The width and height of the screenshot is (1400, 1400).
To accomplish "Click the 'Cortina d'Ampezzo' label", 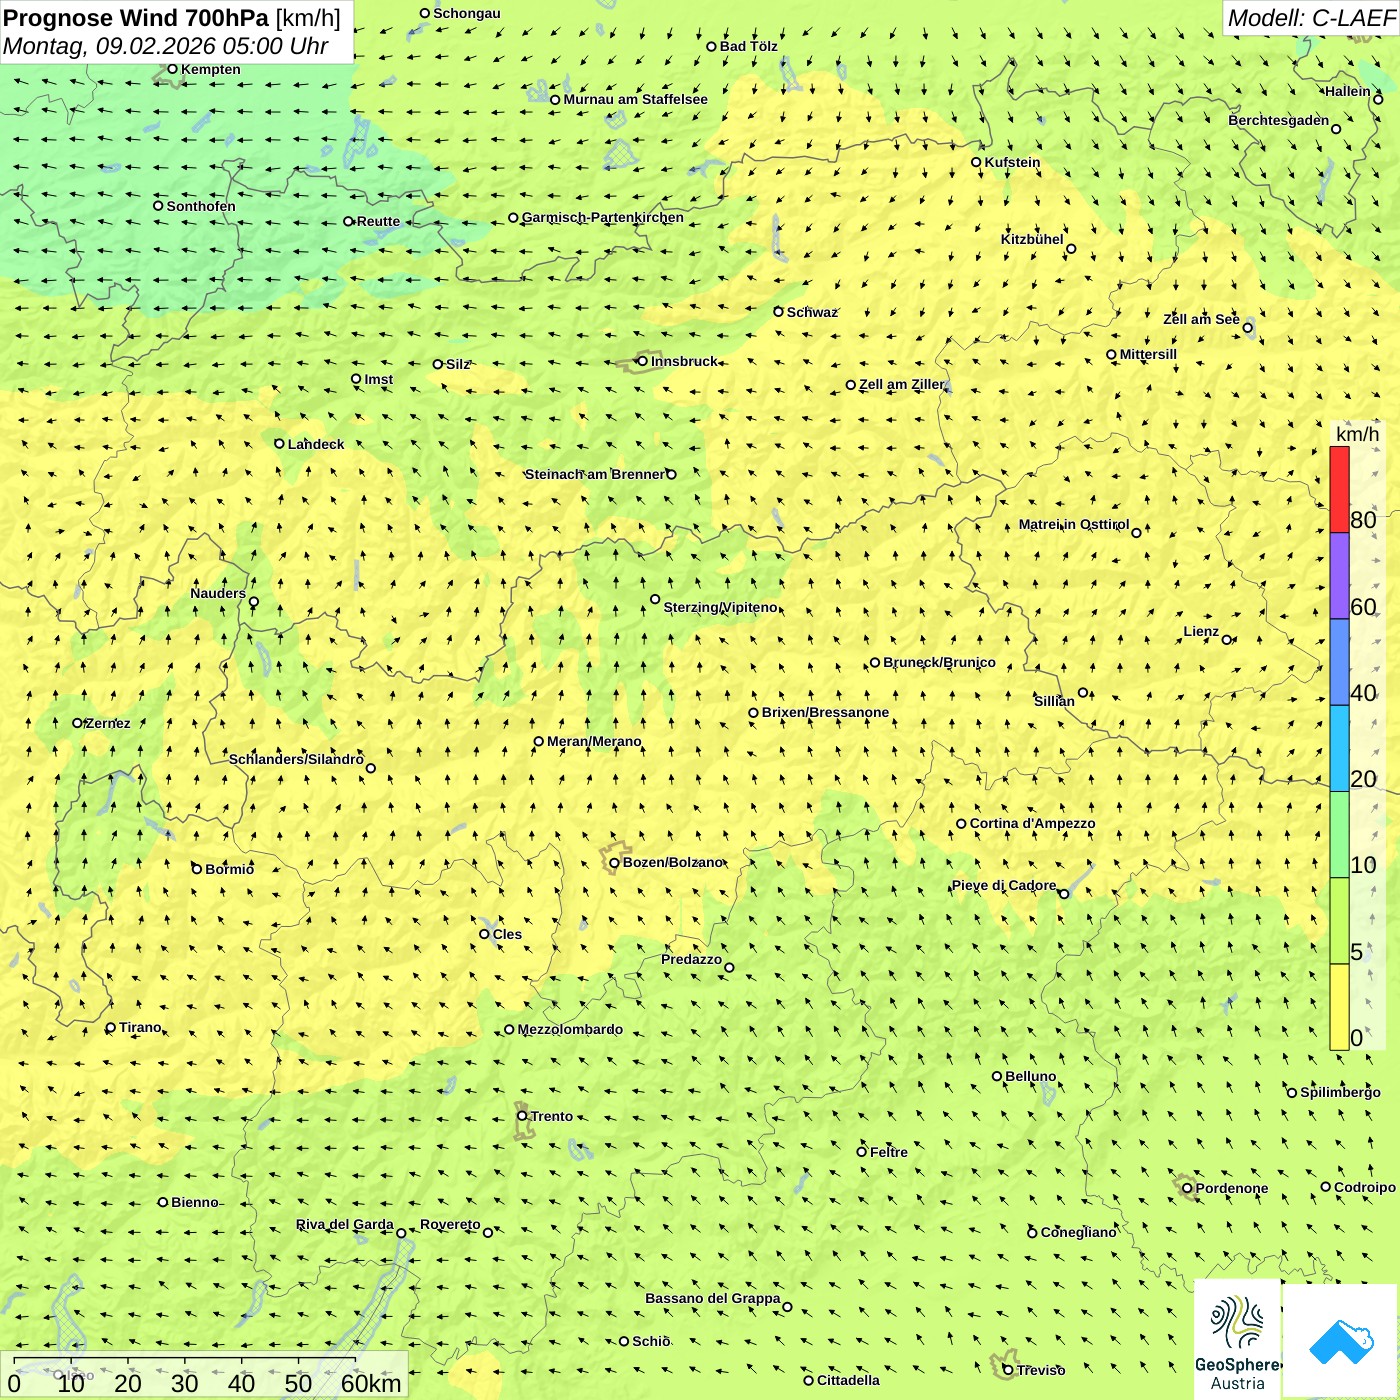I will coord(1032,823).
